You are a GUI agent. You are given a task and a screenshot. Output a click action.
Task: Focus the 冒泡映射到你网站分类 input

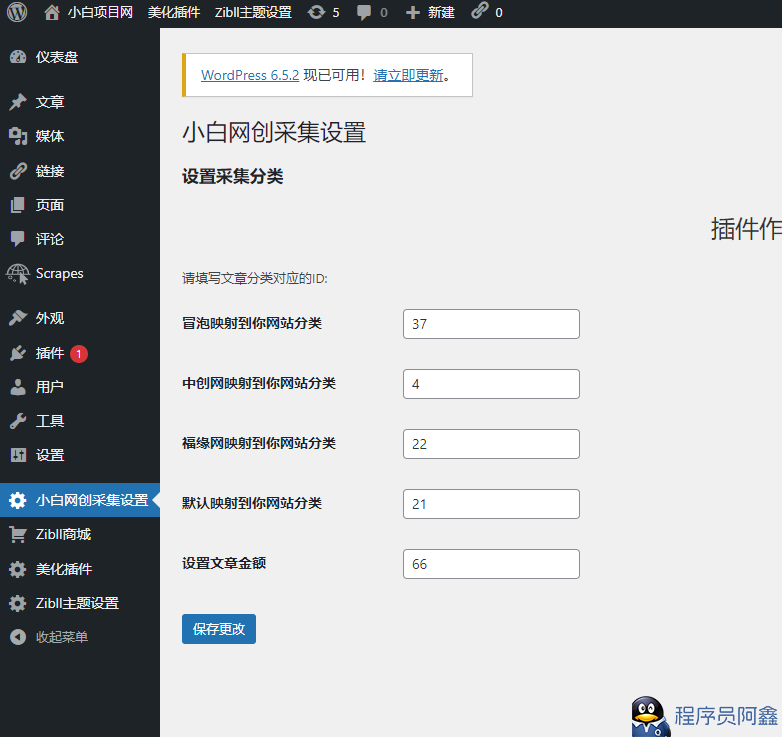click(491, 324)
